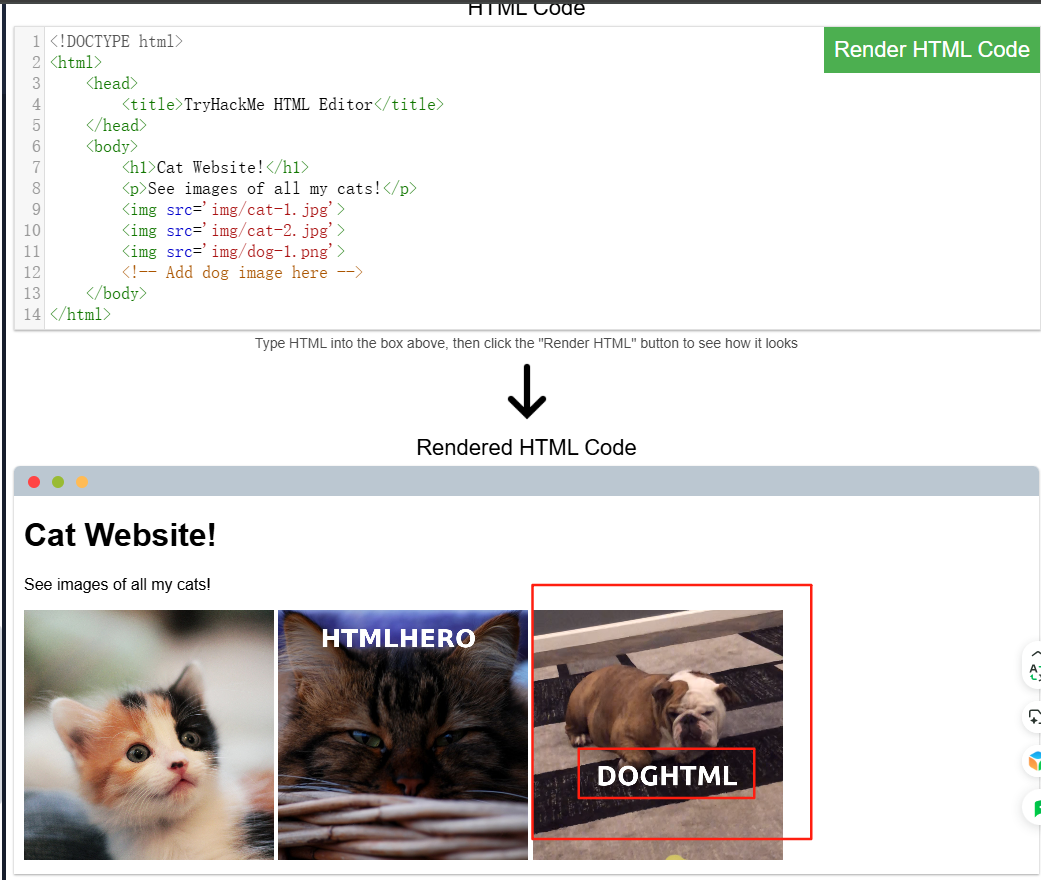
Task: Click the closing </body> tag in the code
Action: [x=116, y=294]
